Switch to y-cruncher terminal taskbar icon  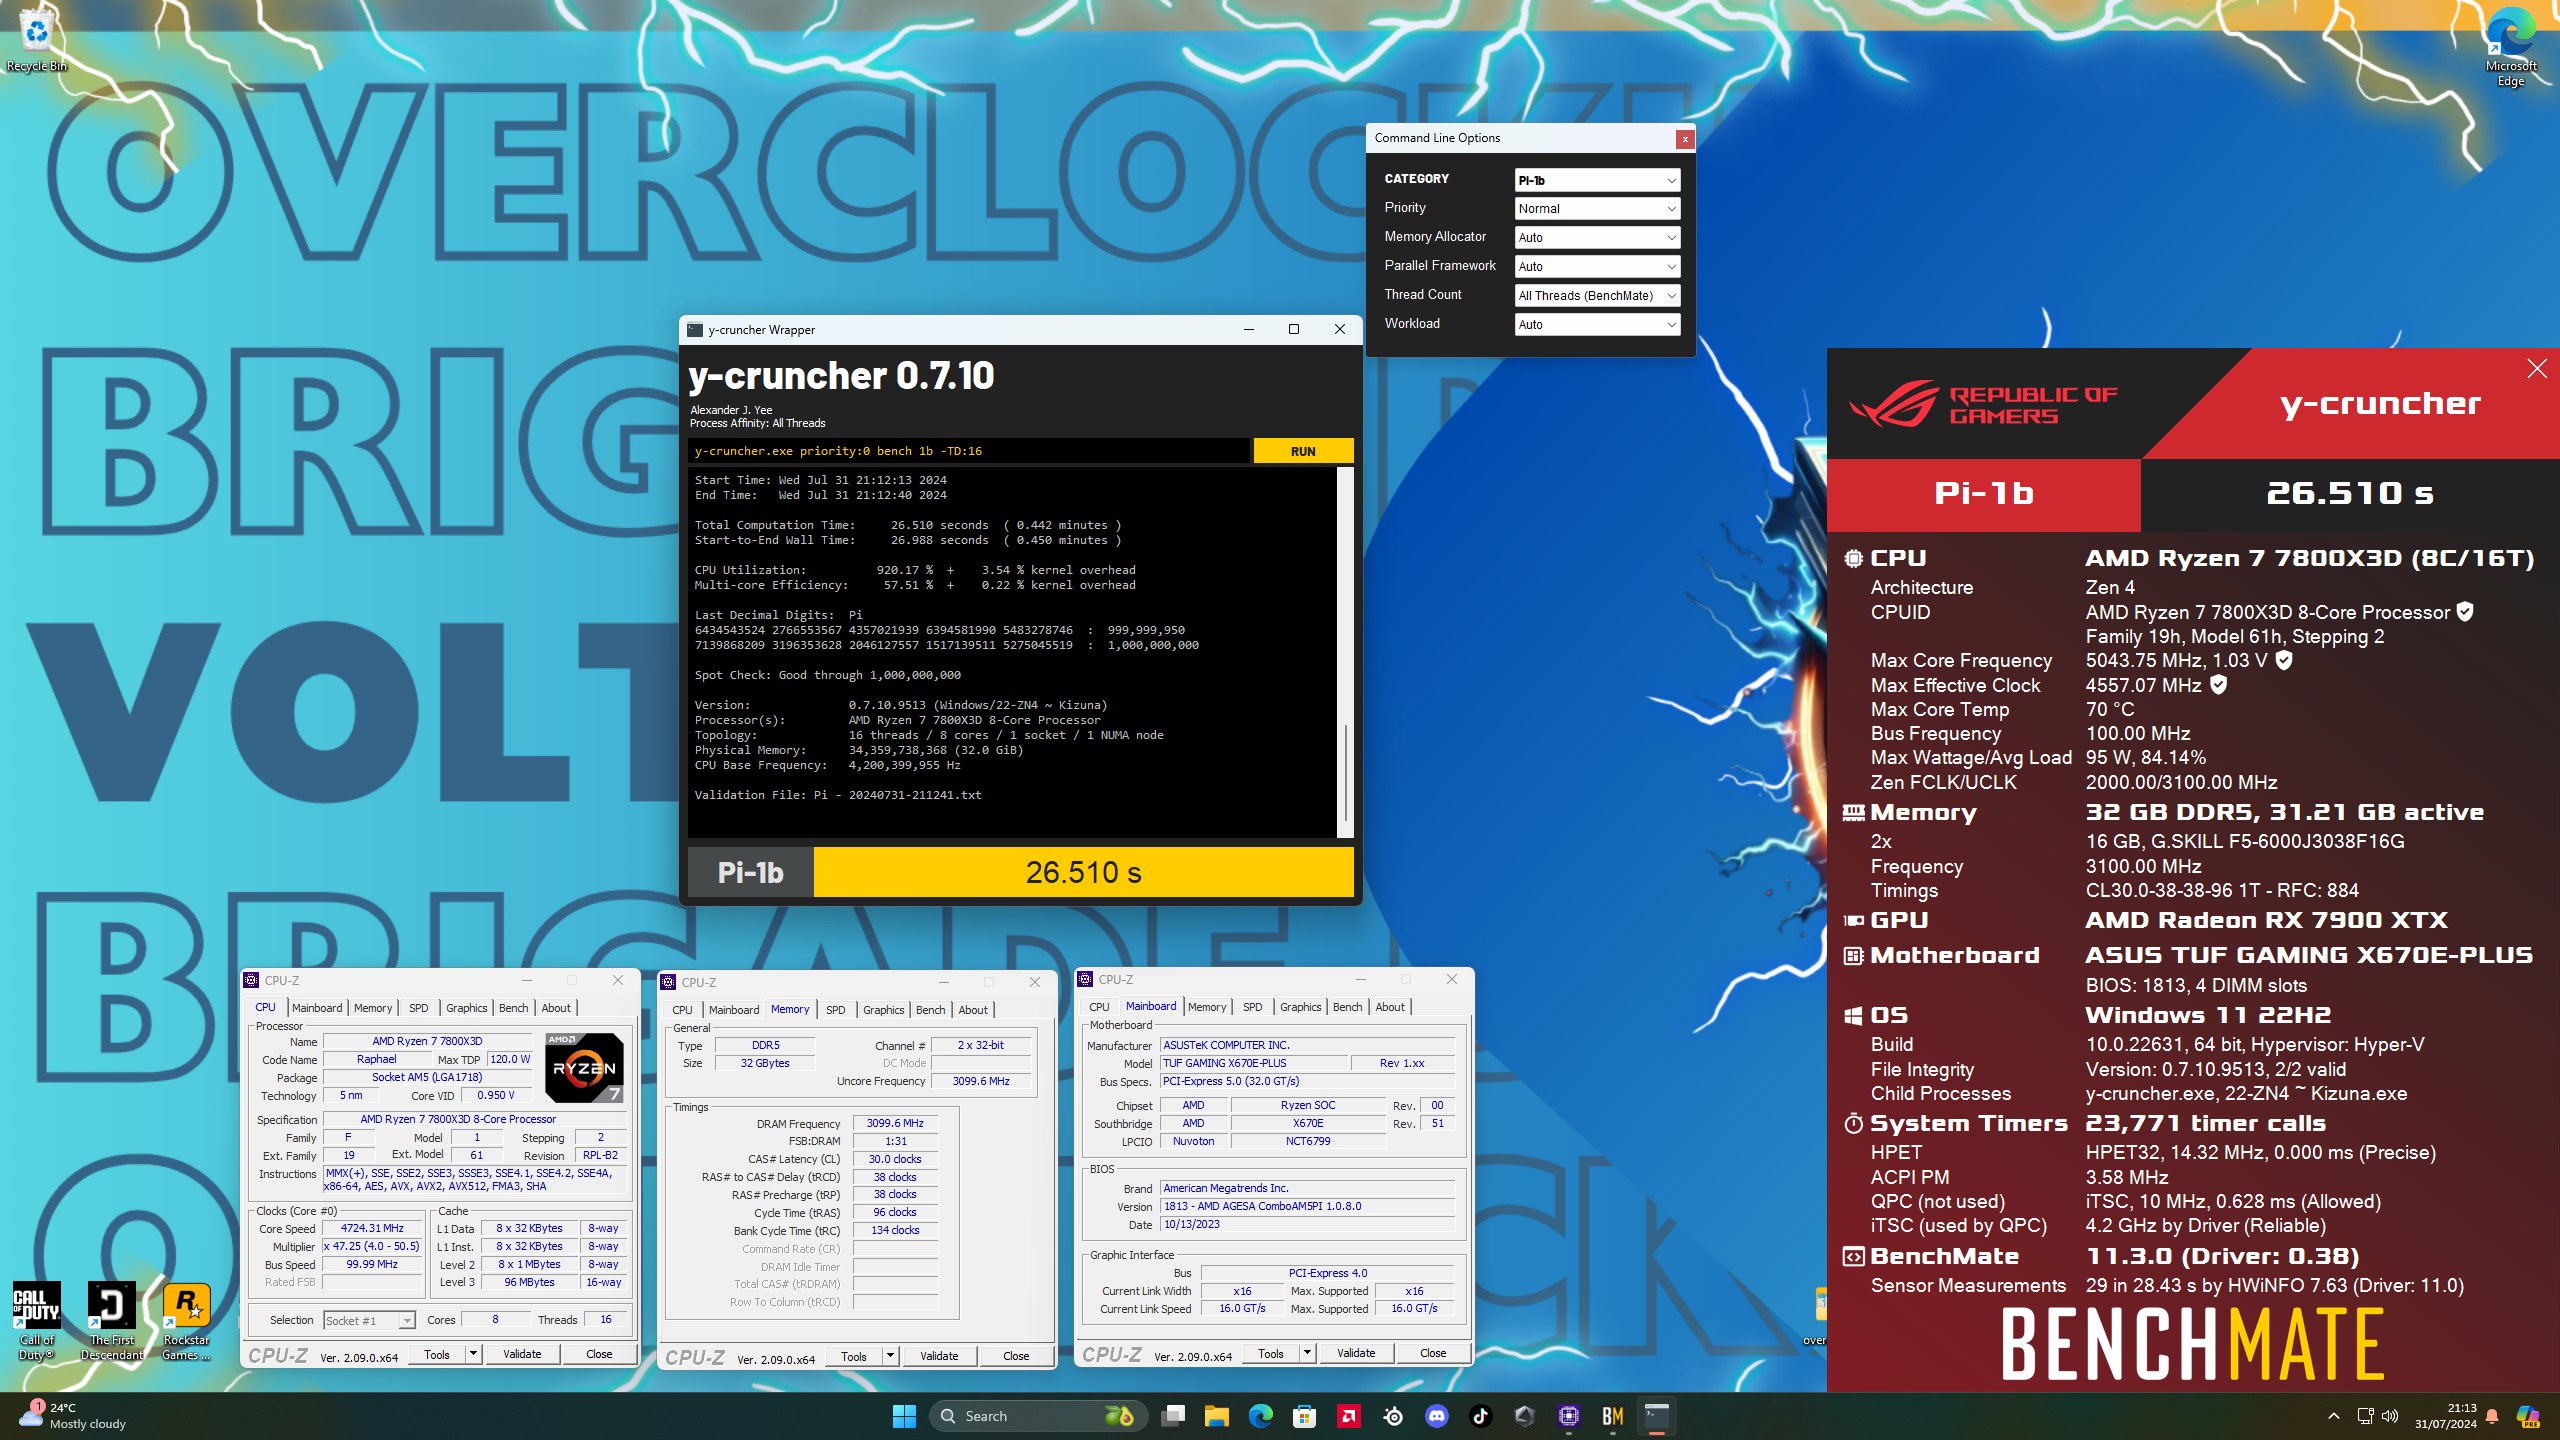click(1657, 1416)
